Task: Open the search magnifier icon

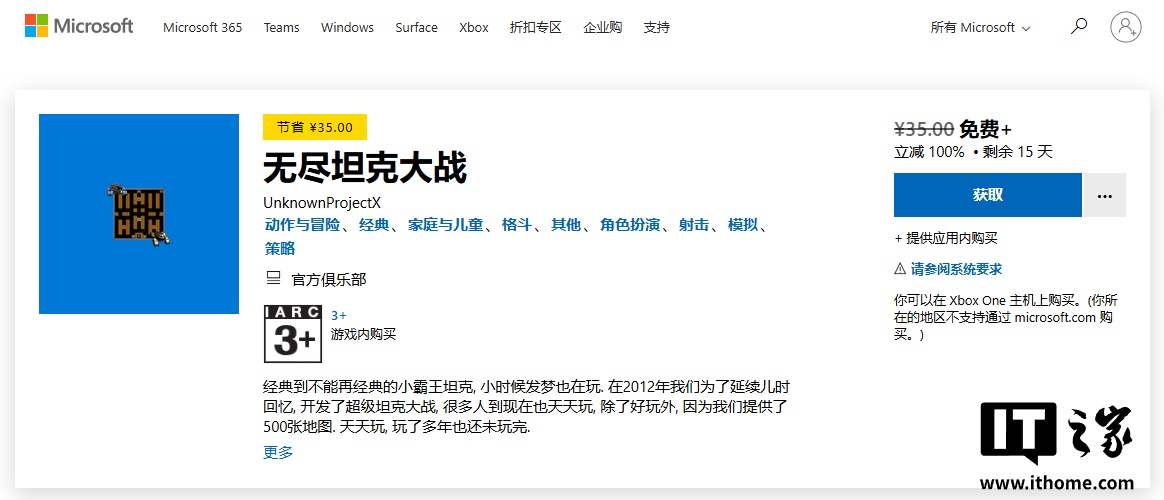Action: click(1079, 26)
